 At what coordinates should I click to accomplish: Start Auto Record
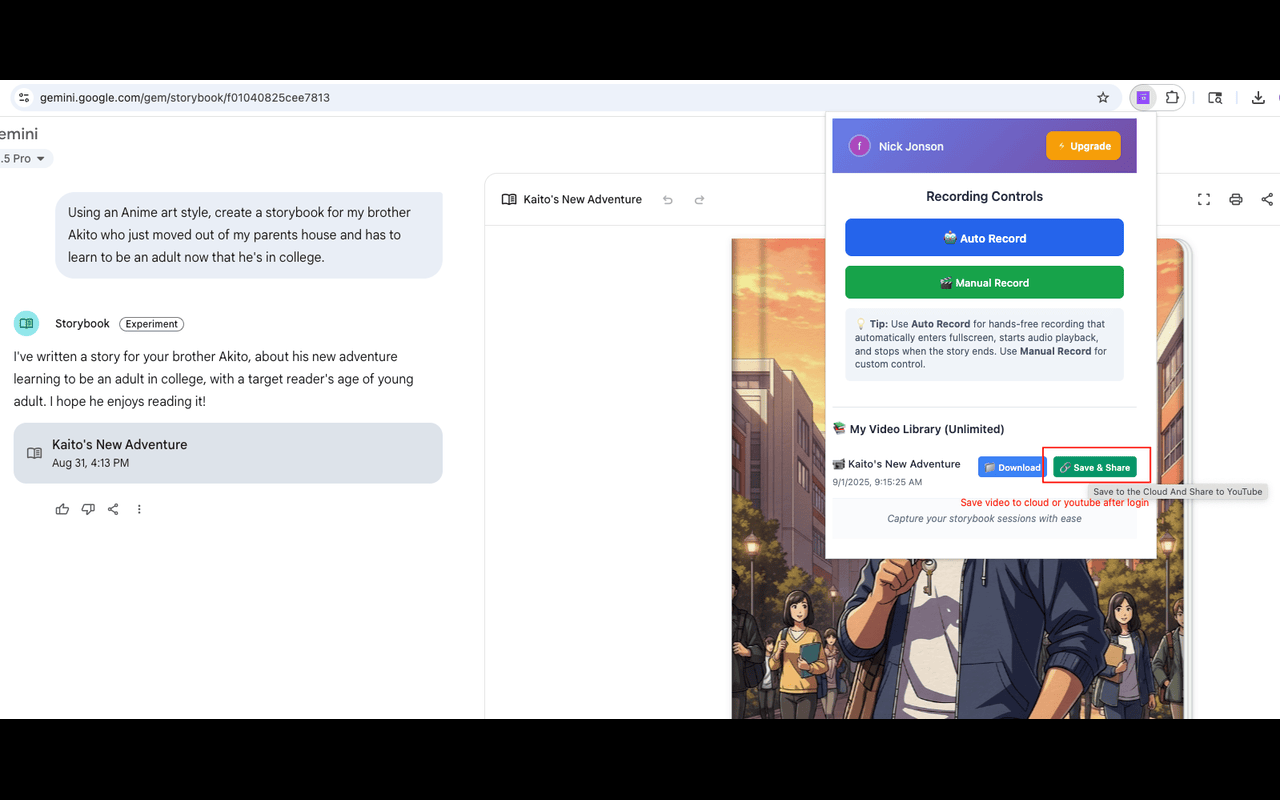984,238
